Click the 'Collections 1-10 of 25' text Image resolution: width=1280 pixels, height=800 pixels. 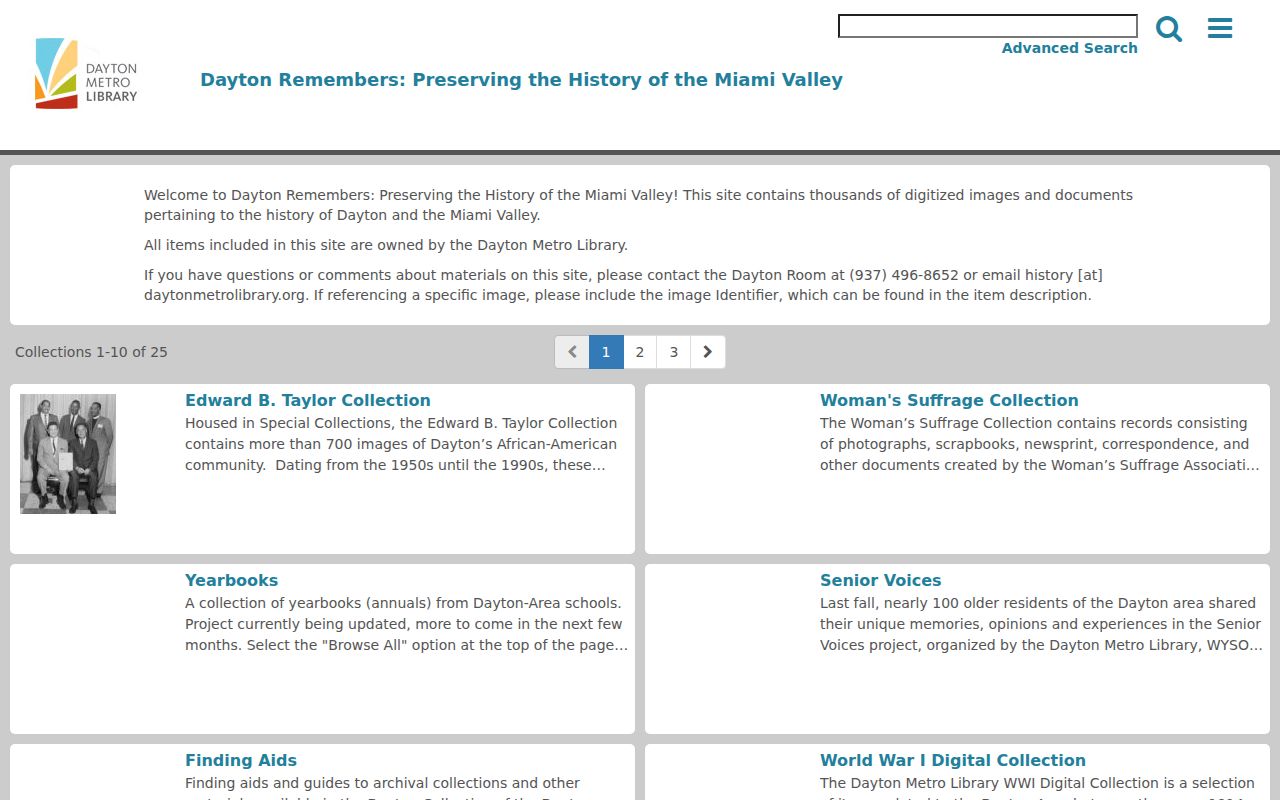91,352
